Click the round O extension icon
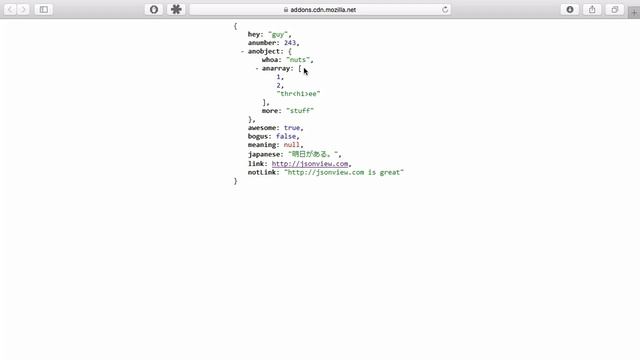Image resolution: width=640 pixels, height=360 pixels. point(154,9)
